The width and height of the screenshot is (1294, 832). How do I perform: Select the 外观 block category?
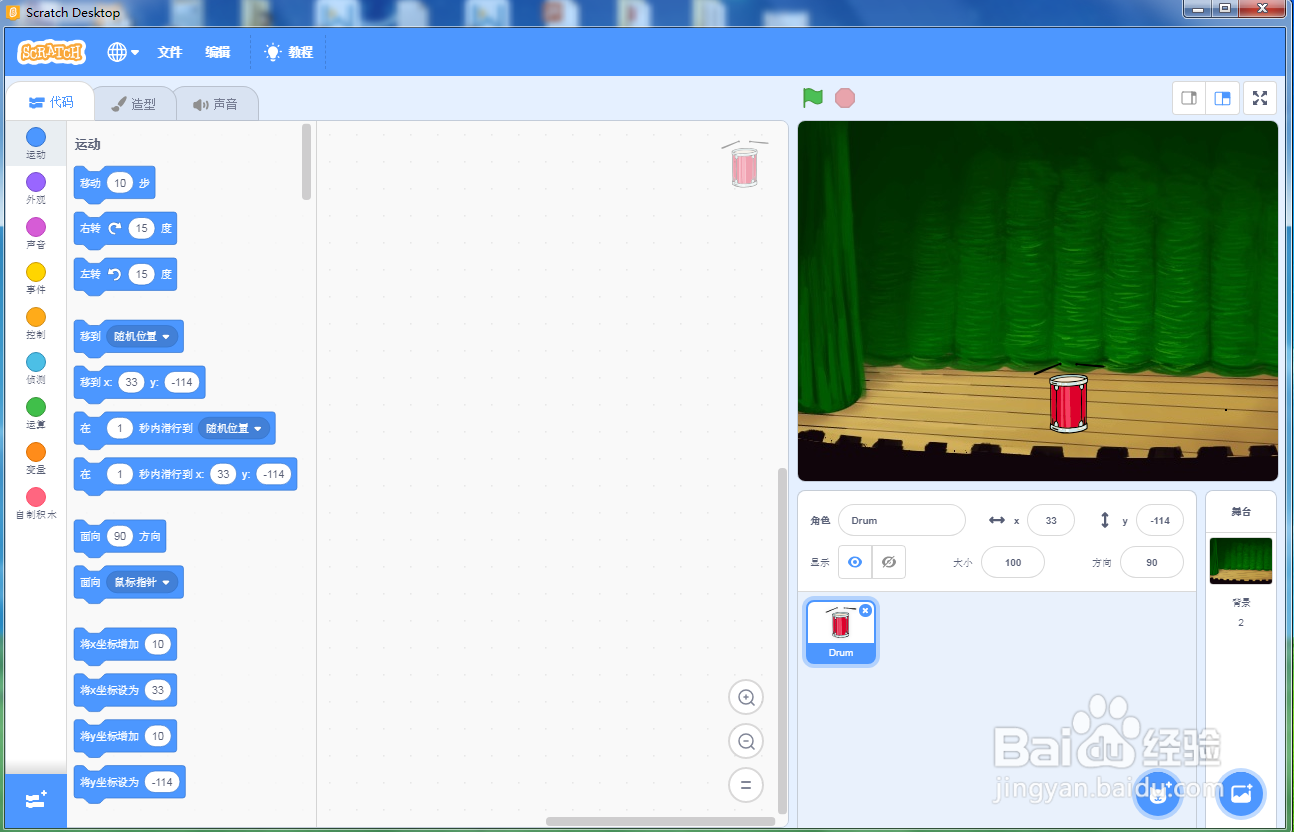36,189
